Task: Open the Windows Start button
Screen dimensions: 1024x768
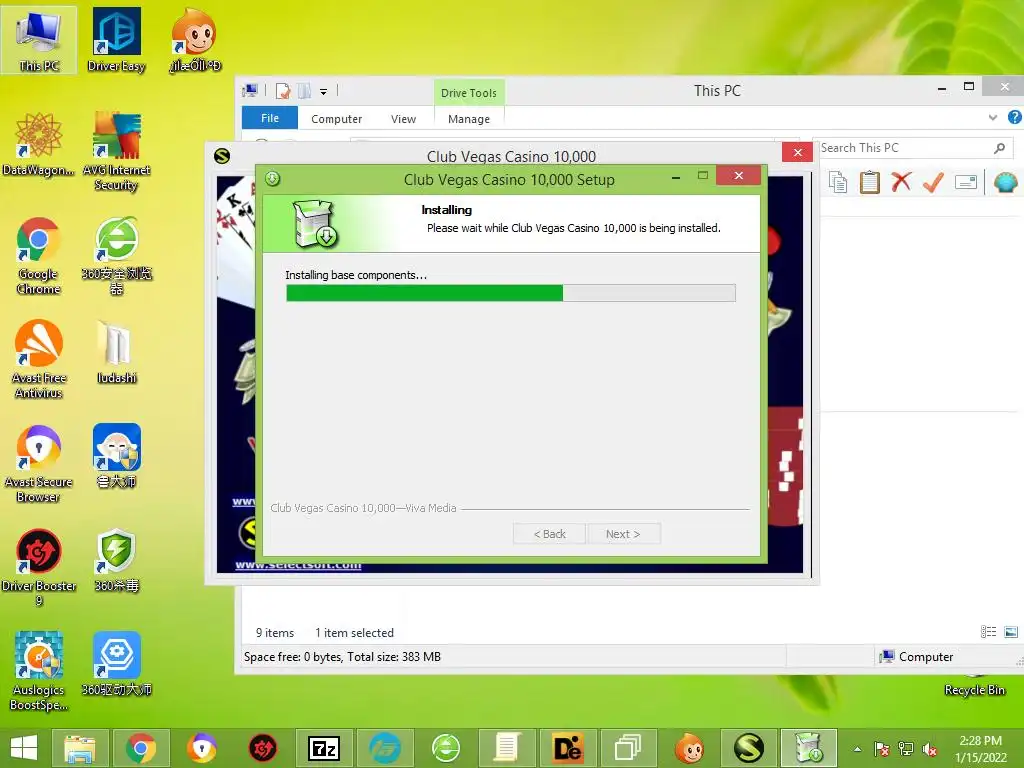Action: coord(24,748)
